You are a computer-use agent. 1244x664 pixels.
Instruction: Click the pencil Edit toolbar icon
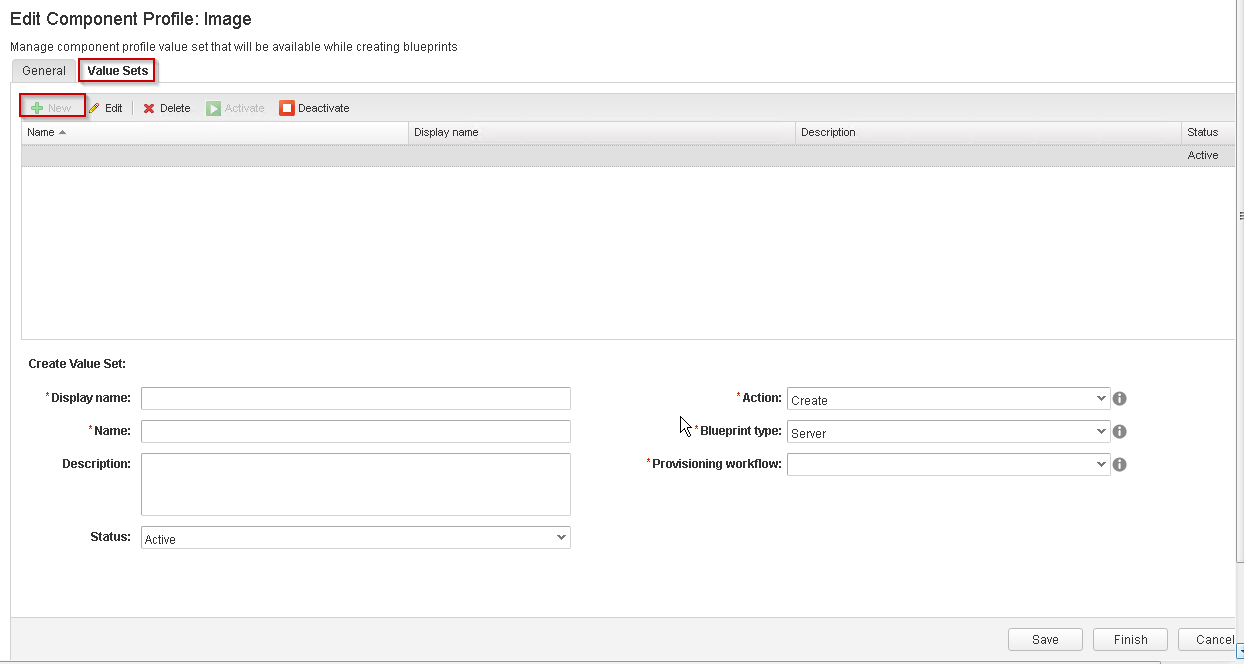[94, 108]
